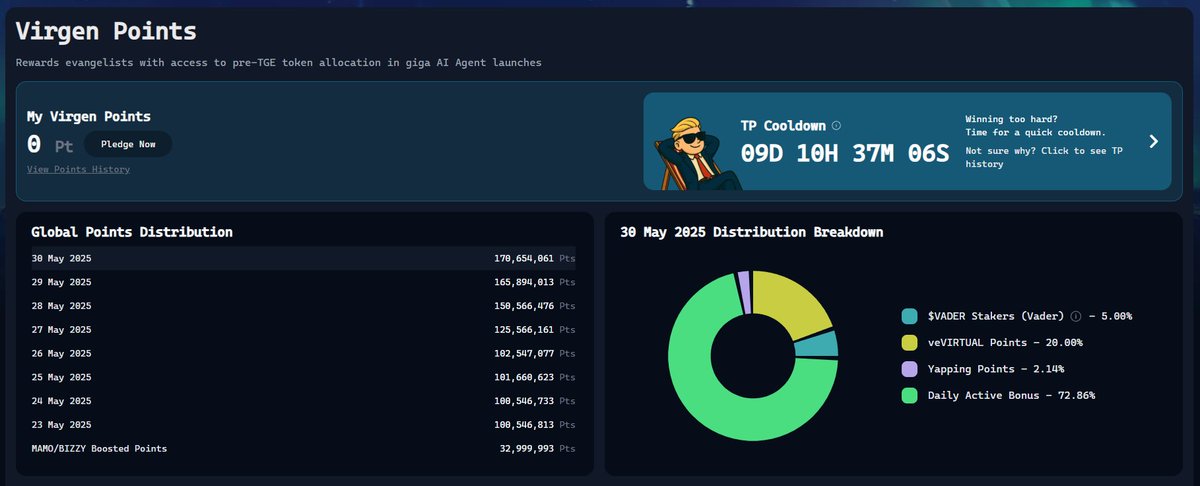This screenshot has height=486, width=1200.
Task: Click the 150,566,476 points value
Action: [x=524, y=306]
